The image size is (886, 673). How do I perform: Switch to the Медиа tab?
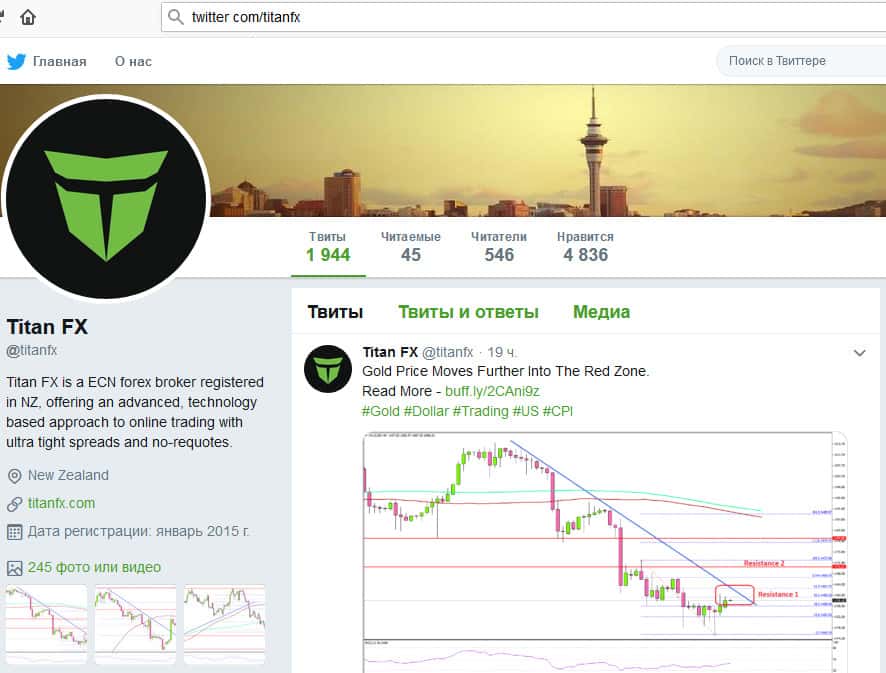coord(601,312)
